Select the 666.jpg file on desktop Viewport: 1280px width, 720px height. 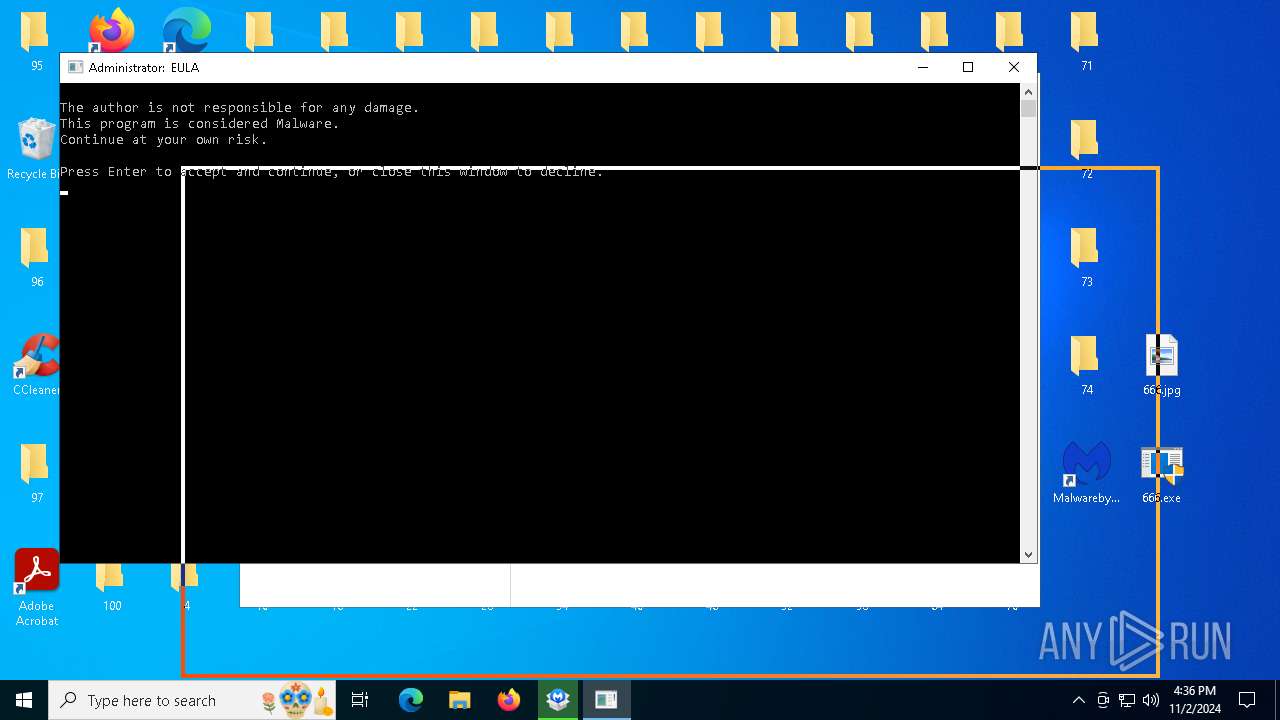[1161, 365]
